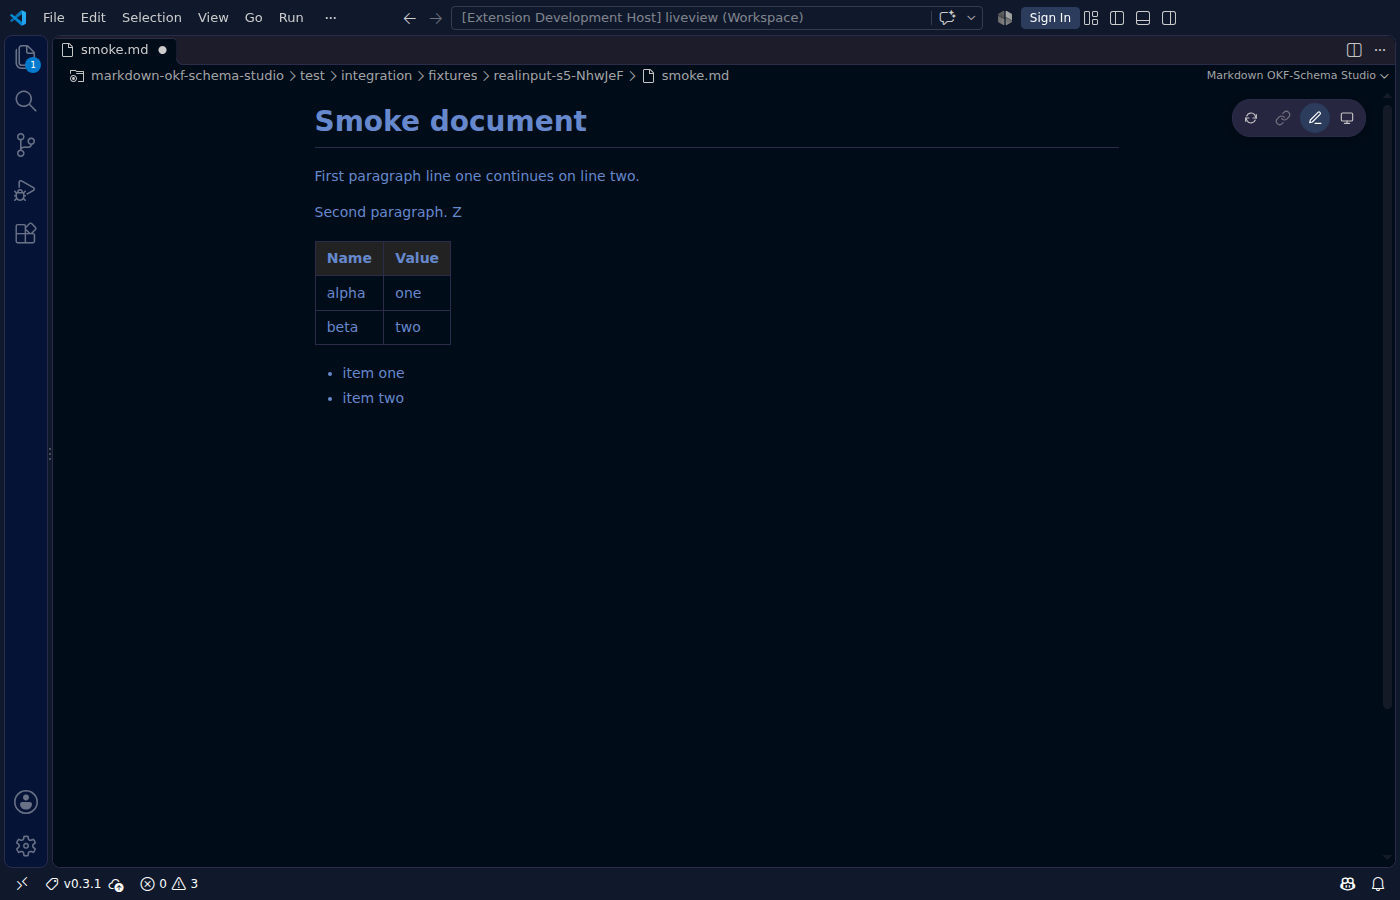Click the refresh icon in the floating toolbar
Image resolution: width=1400 pixels, height=900 pixels.
(x=1251, y=118)
